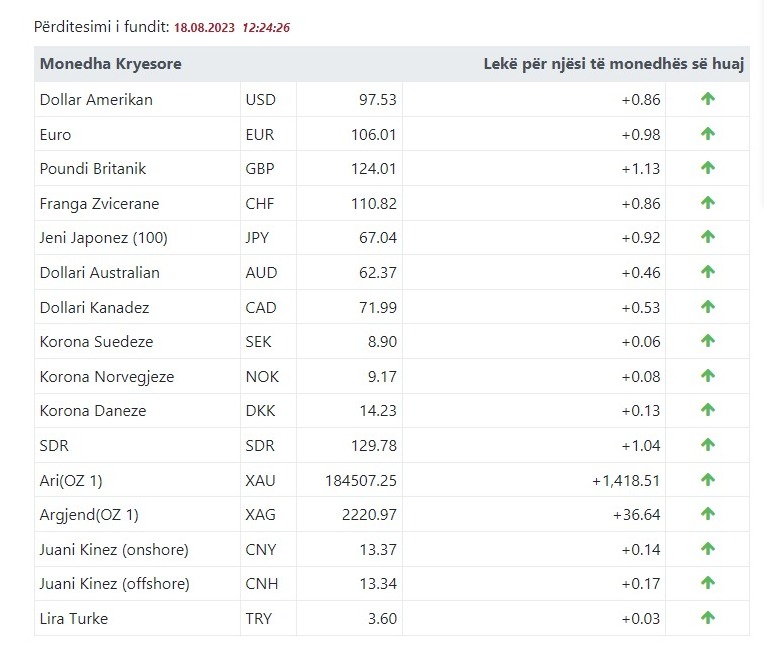Image resolution: width=764 pixels, height=650 pixels.
Task: Click the up arrow for Argjend(OZ 1)
Action: (x=708, y=514)
